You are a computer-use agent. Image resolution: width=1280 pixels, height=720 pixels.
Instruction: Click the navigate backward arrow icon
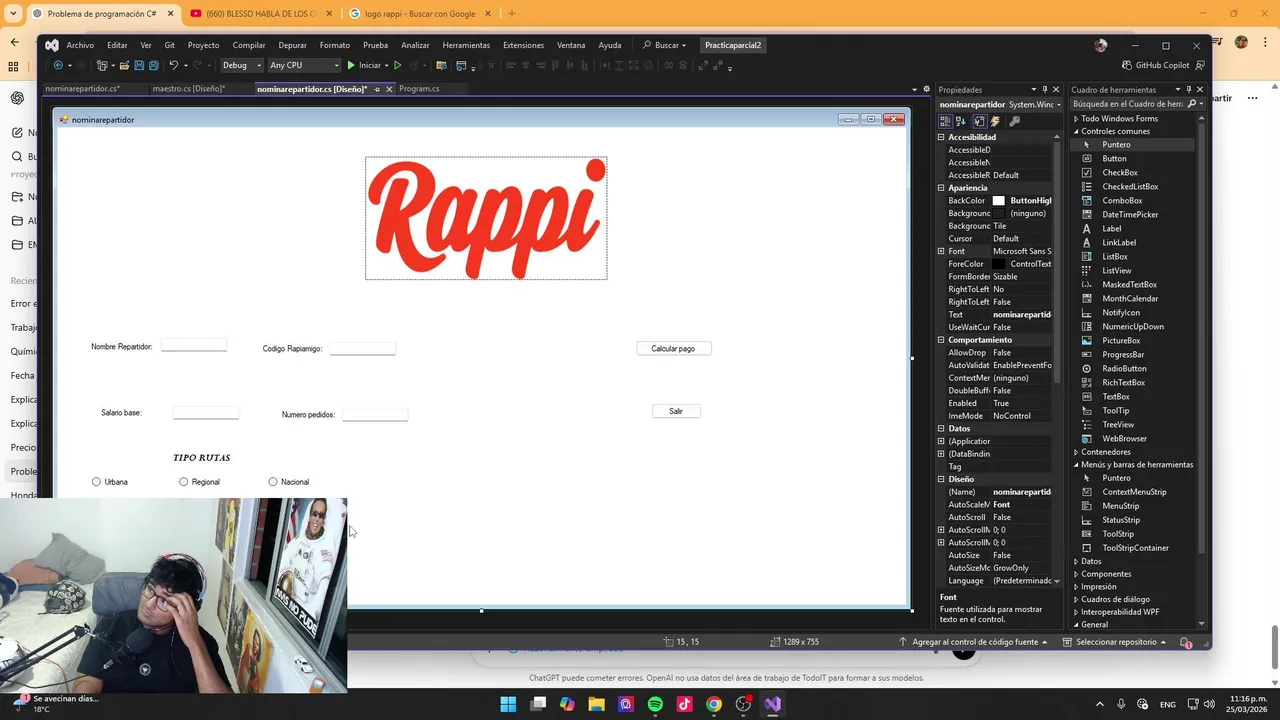(58, 65)
